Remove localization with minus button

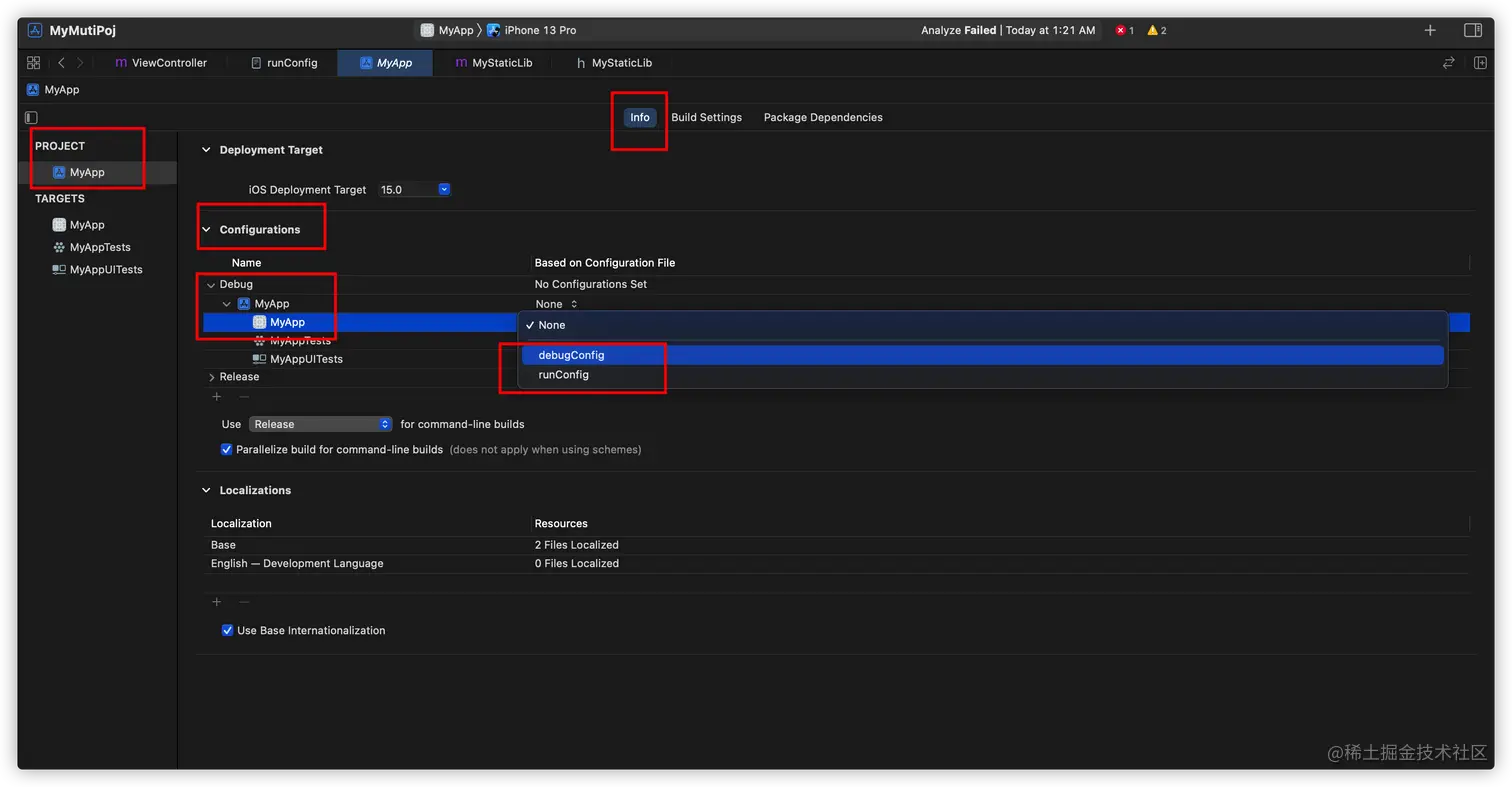(244, 602)
